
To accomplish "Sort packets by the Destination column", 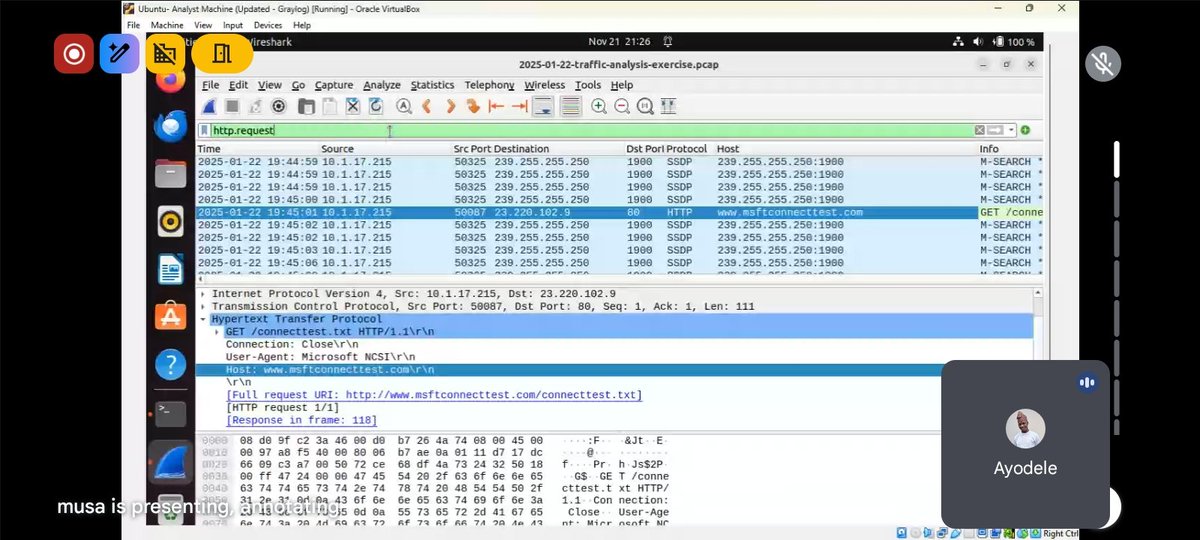I will (559, 149).
